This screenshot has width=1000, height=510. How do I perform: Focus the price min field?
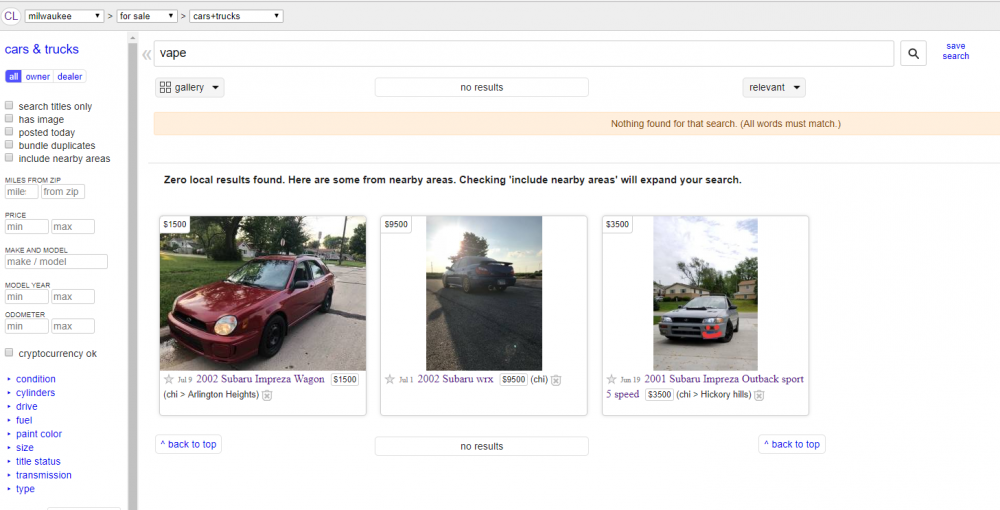pyautogui.click(x=27, y=226)
